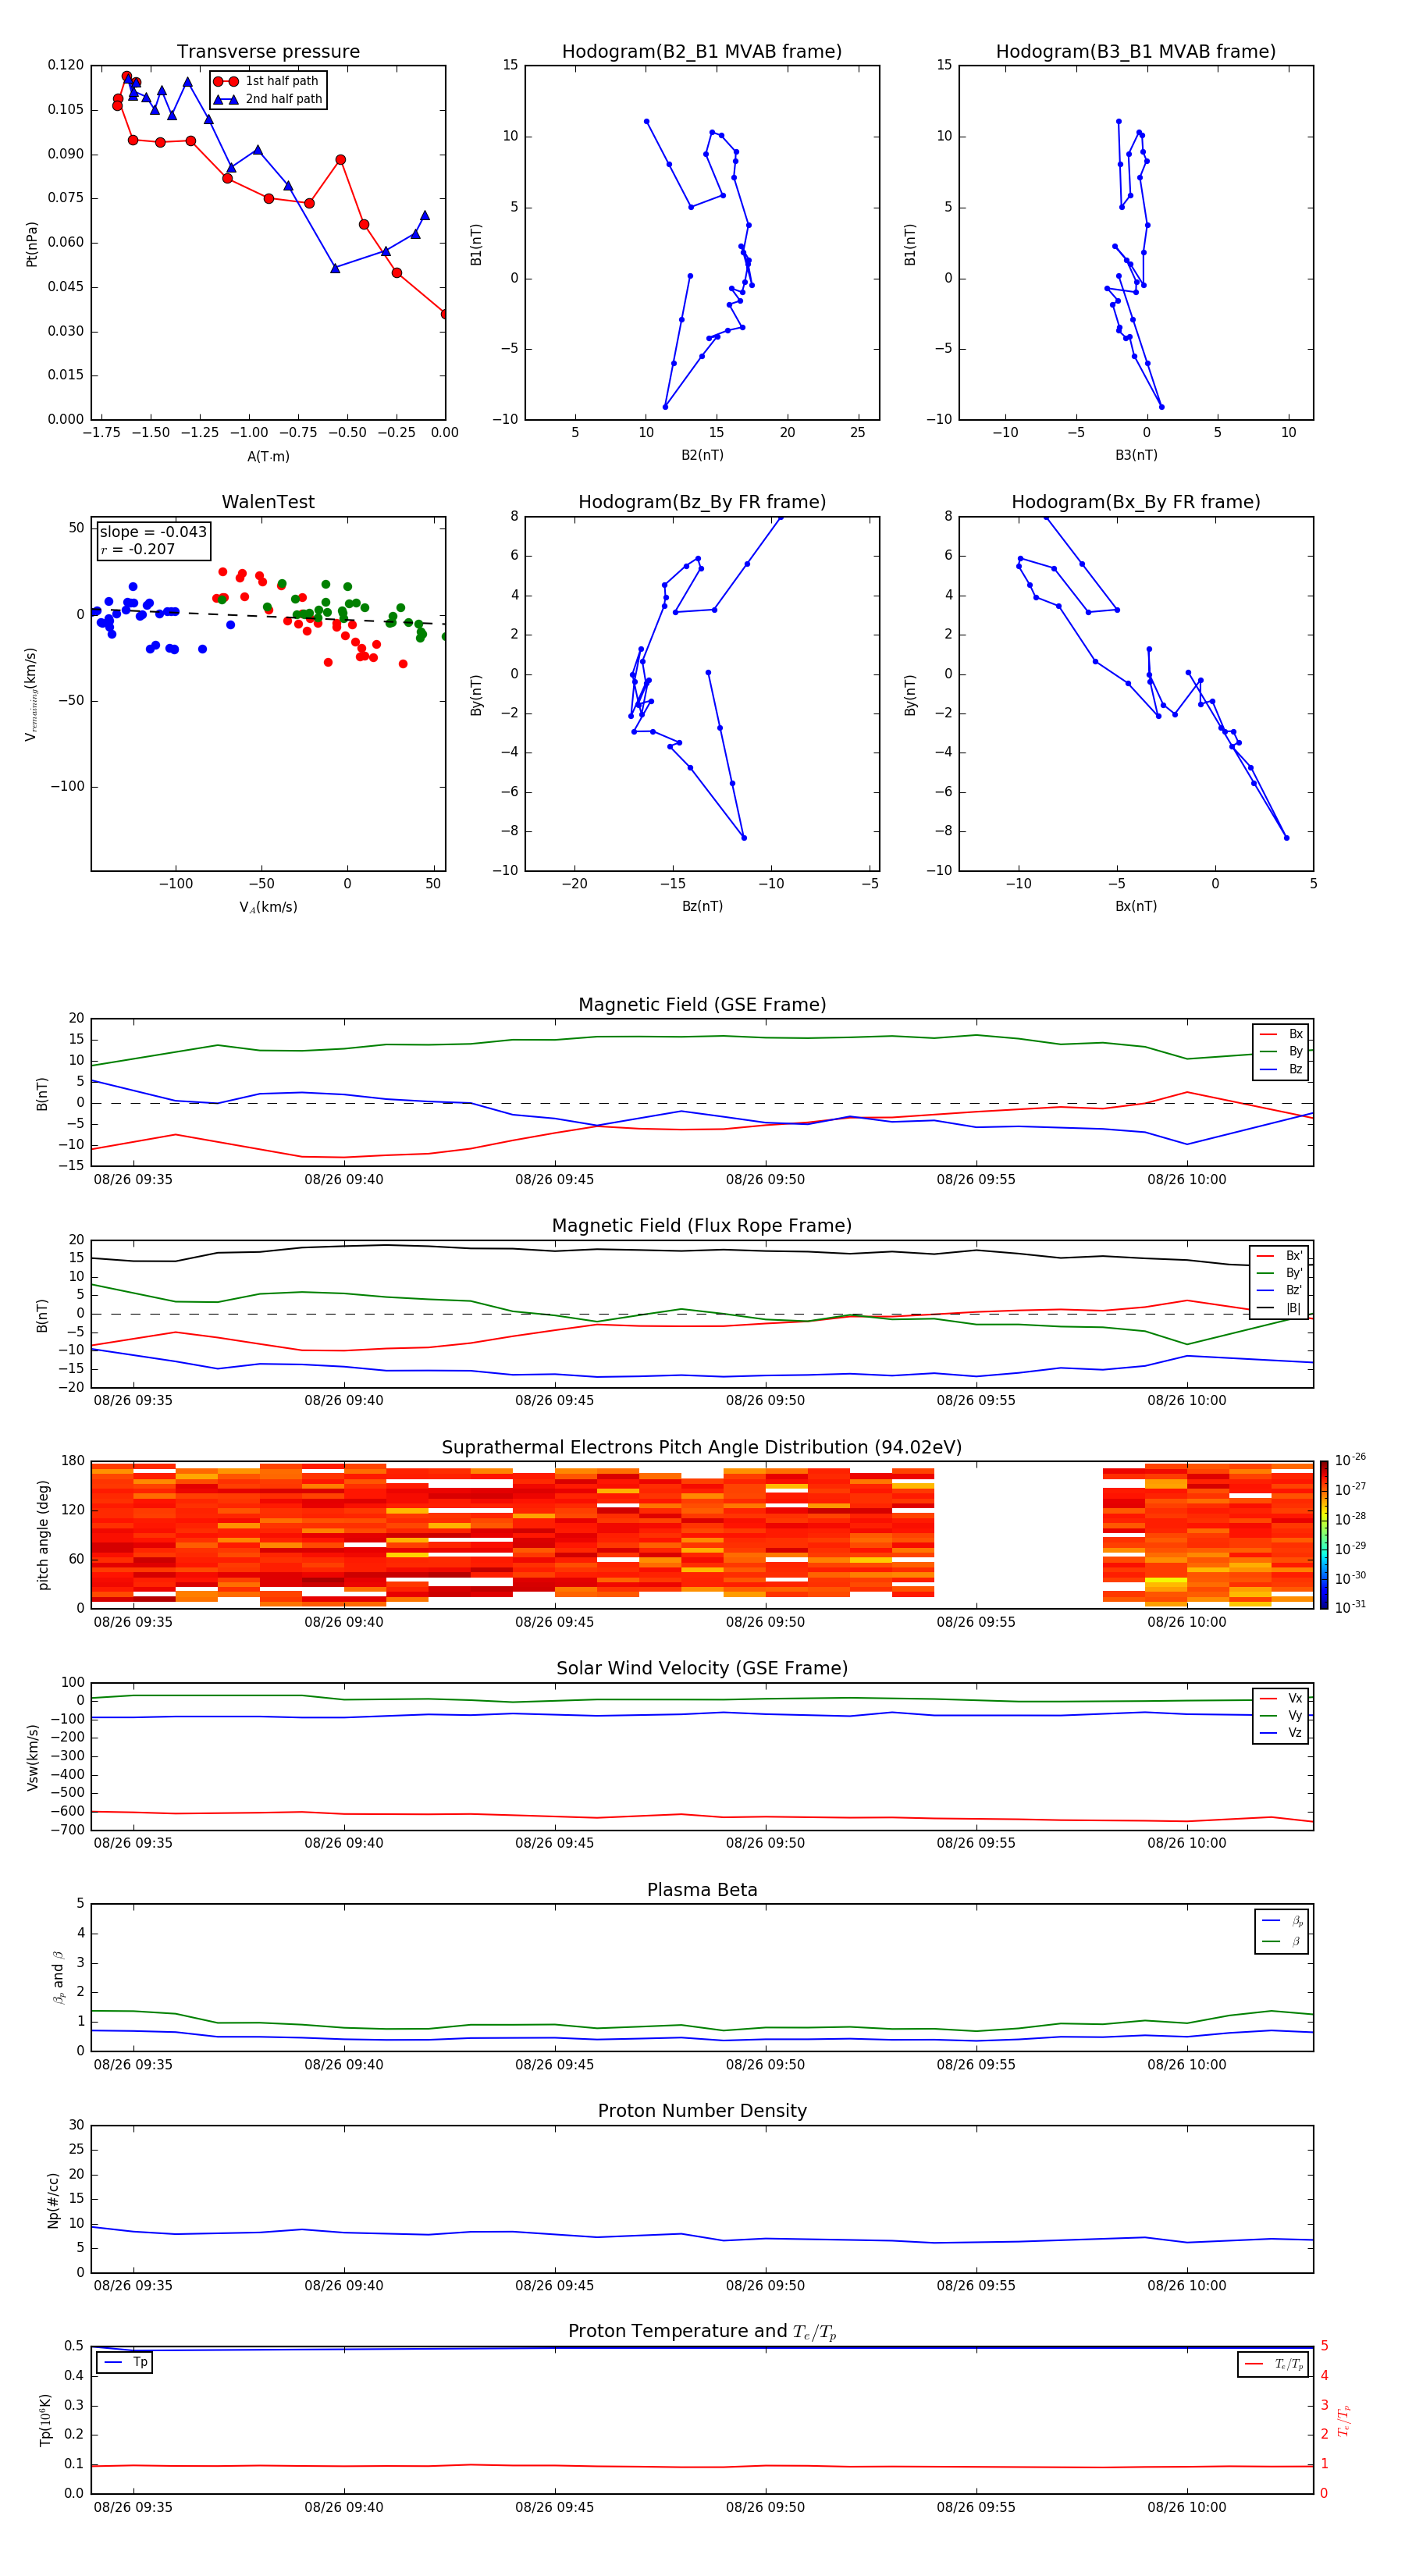Click the "Proton Temperature and Te/Tp" title
Viewport: 1405px width, 2576px height.
click(x=702, y=2332)
